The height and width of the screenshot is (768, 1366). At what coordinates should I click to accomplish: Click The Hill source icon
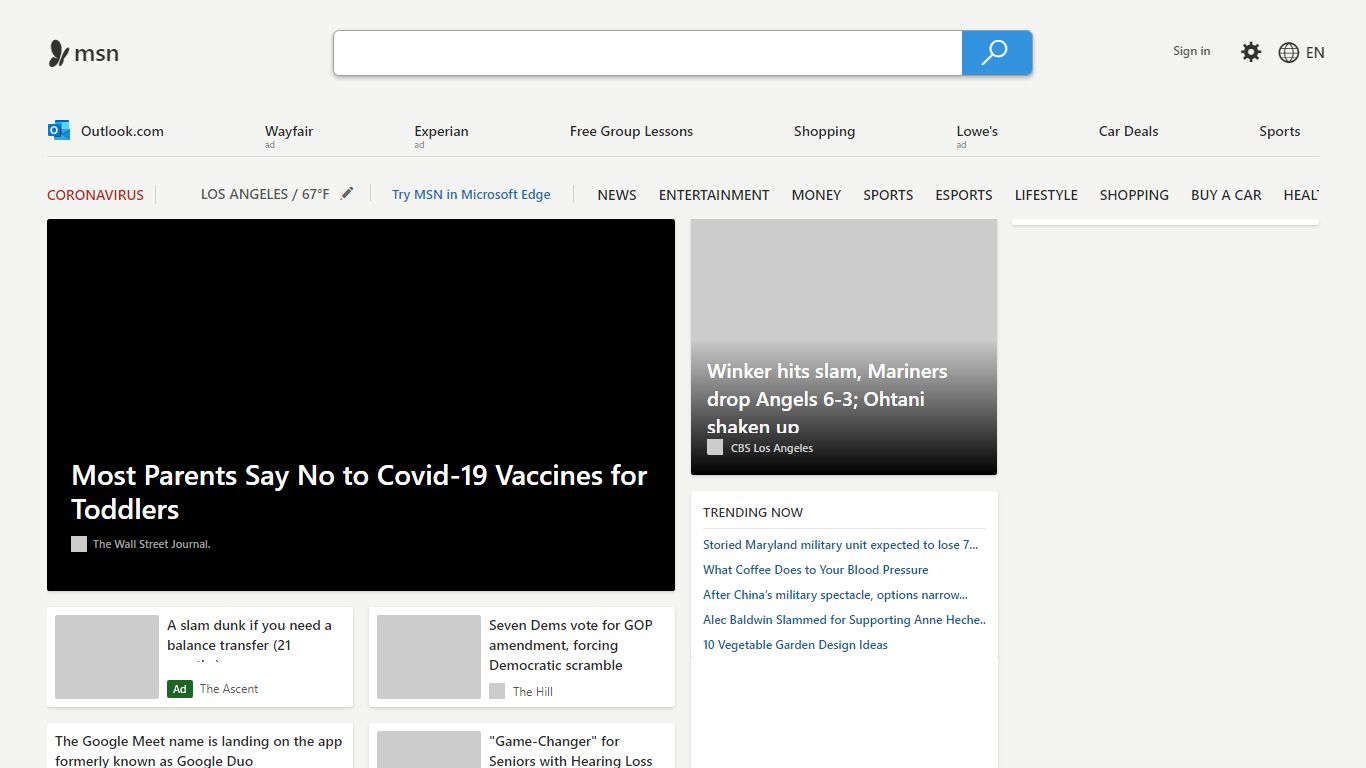point(497,691)
